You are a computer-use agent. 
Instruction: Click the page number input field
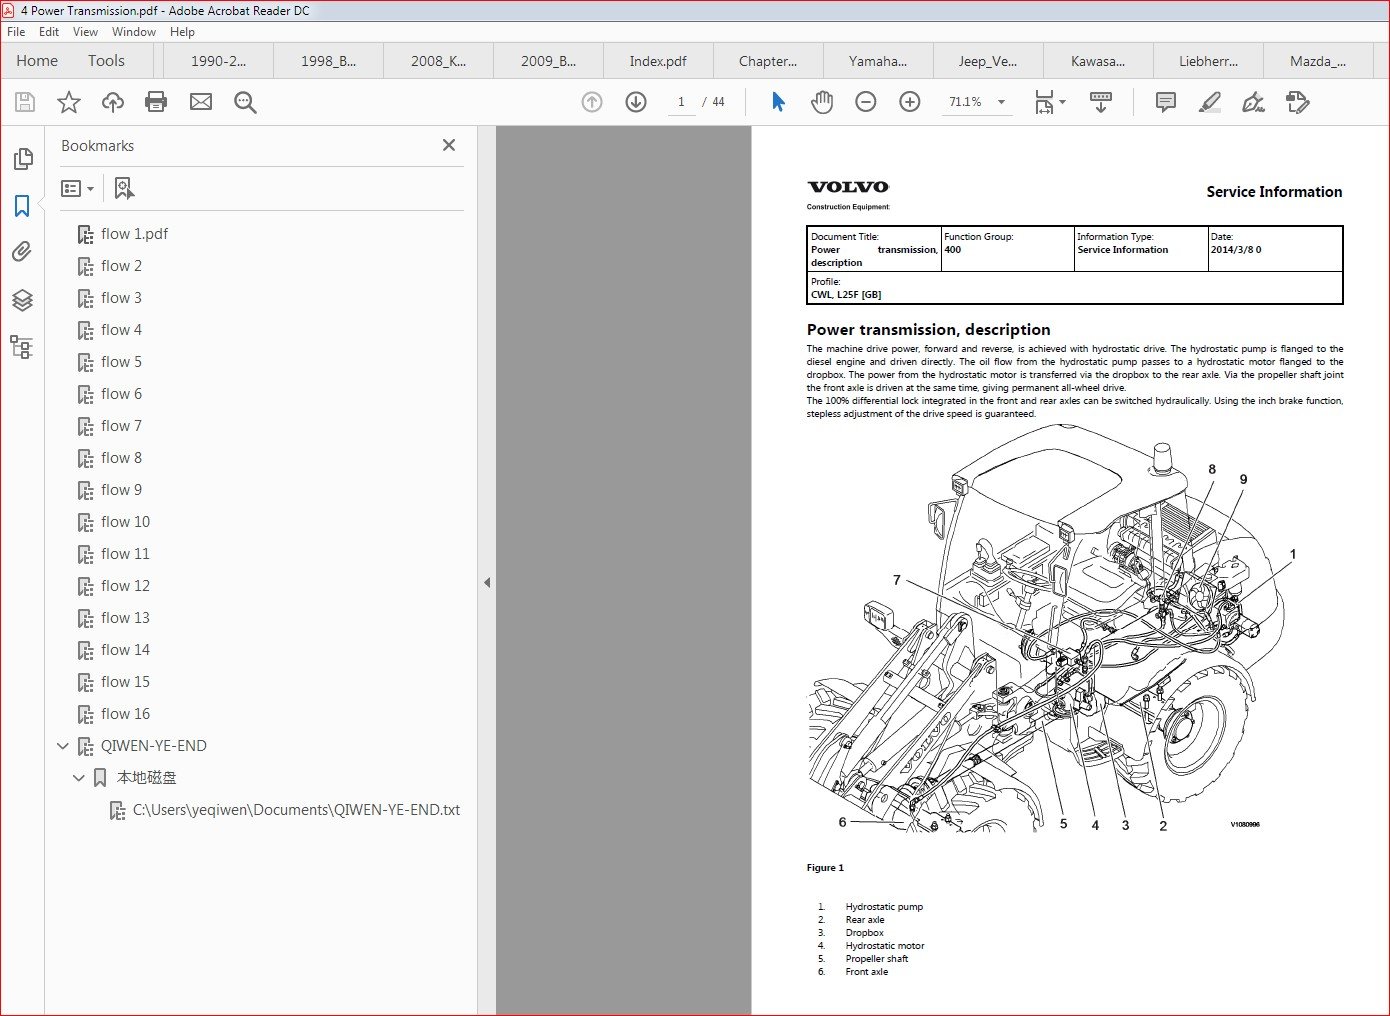click(681, 102)
